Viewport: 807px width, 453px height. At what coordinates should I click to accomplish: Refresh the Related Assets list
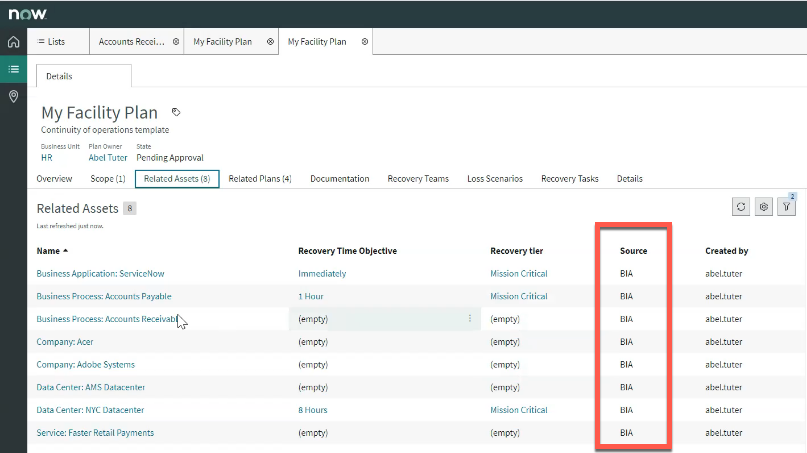tap(741, 206)
